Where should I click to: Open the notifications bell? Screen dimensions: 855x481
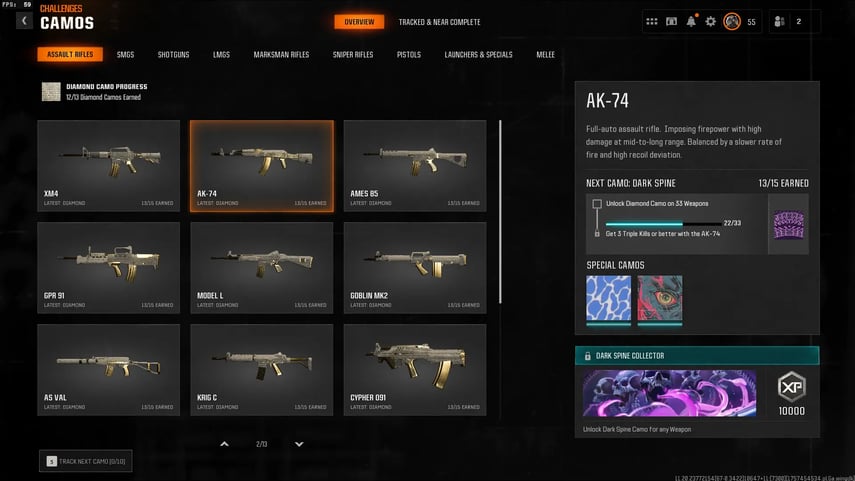pyautogui.click(x=691, y=21)
